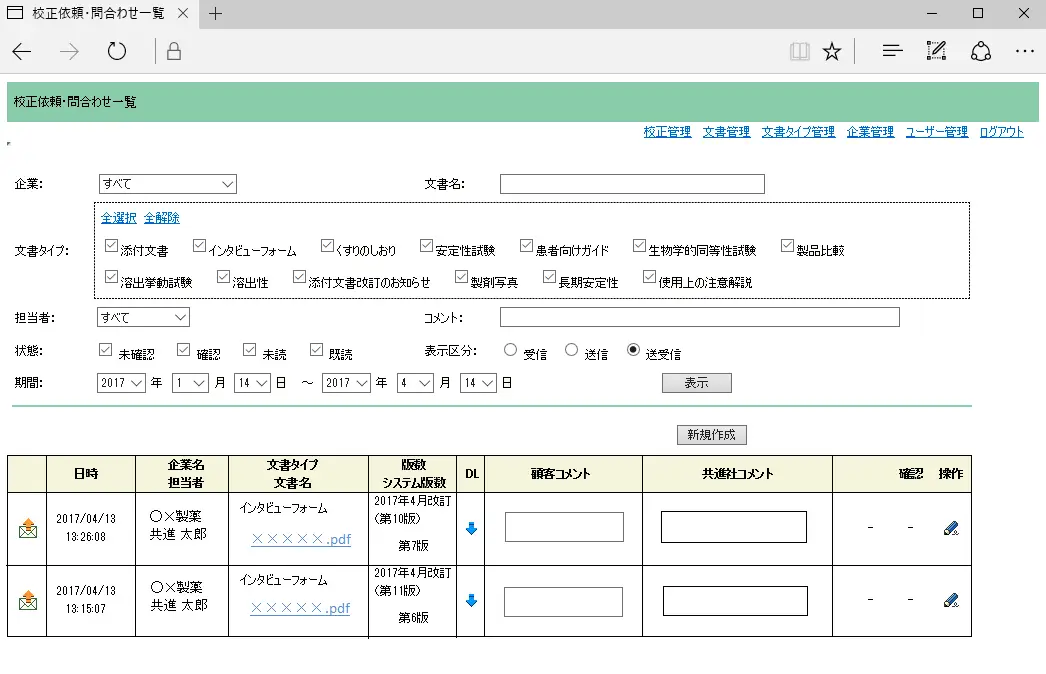Click in the 文書名 search field
1046x674 pixels.
tap(632, 184)
